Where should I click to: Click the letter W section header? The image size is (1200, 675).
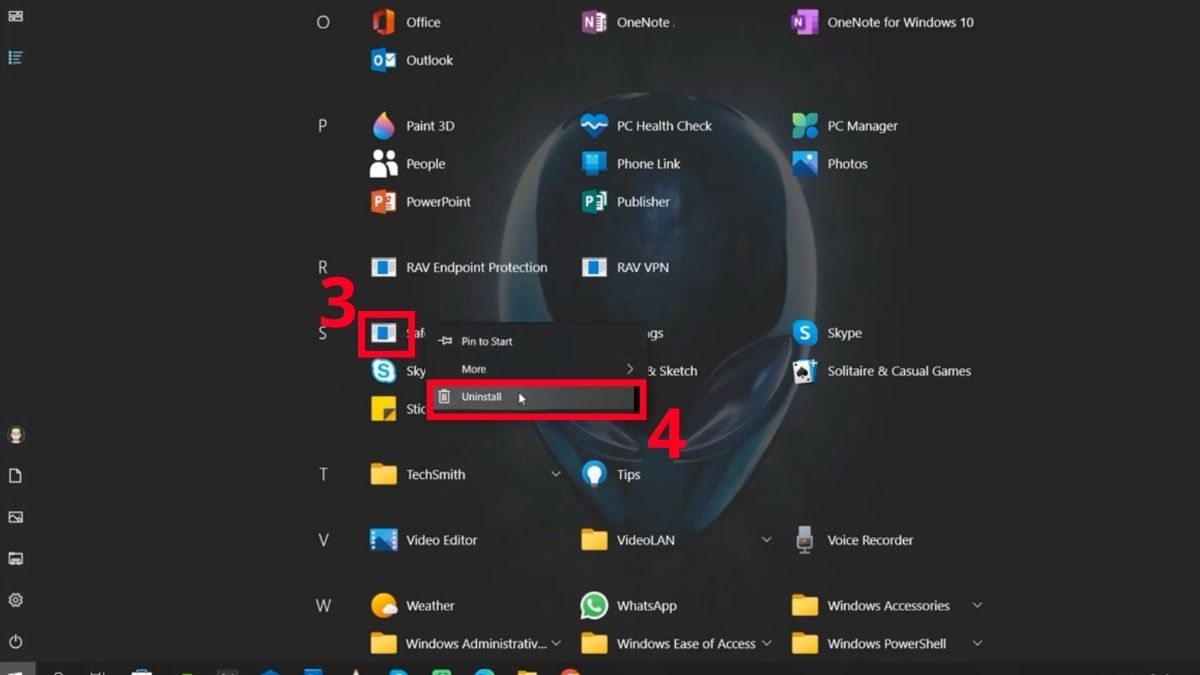pos(323,606)
